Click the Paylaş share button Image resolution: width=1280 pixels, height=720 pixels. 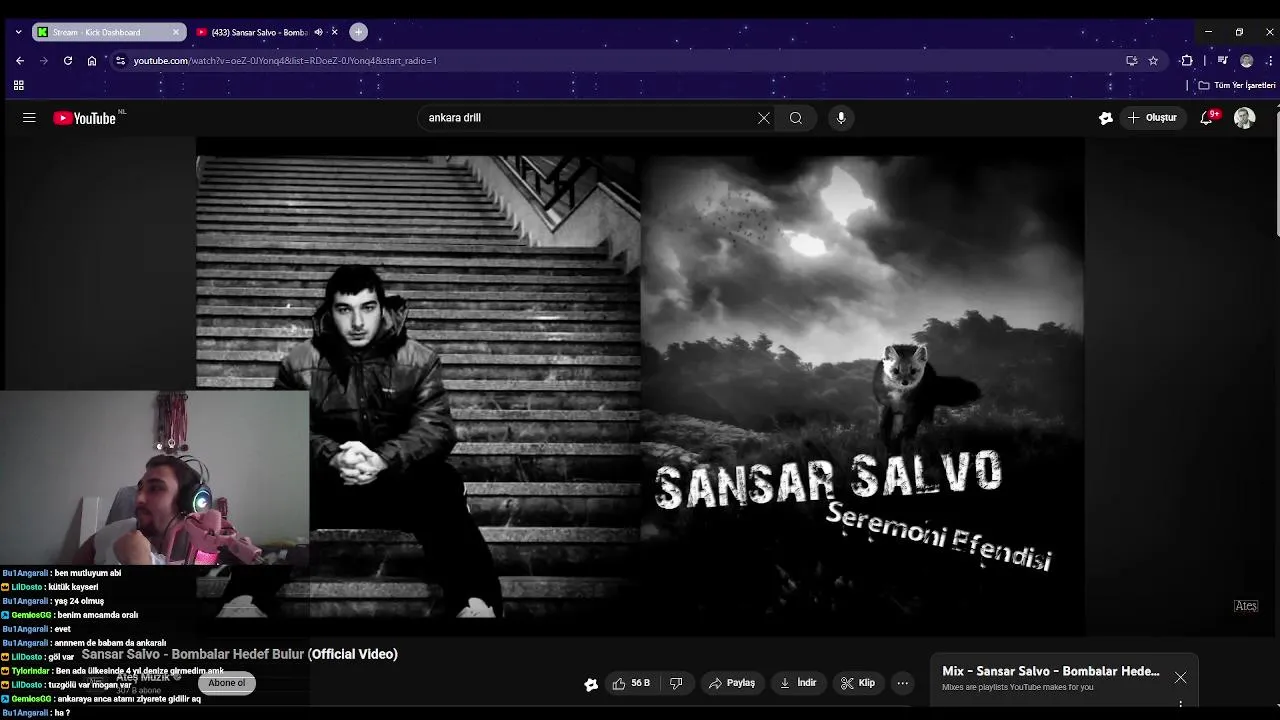pyautogui.click(x=731, y=683)
